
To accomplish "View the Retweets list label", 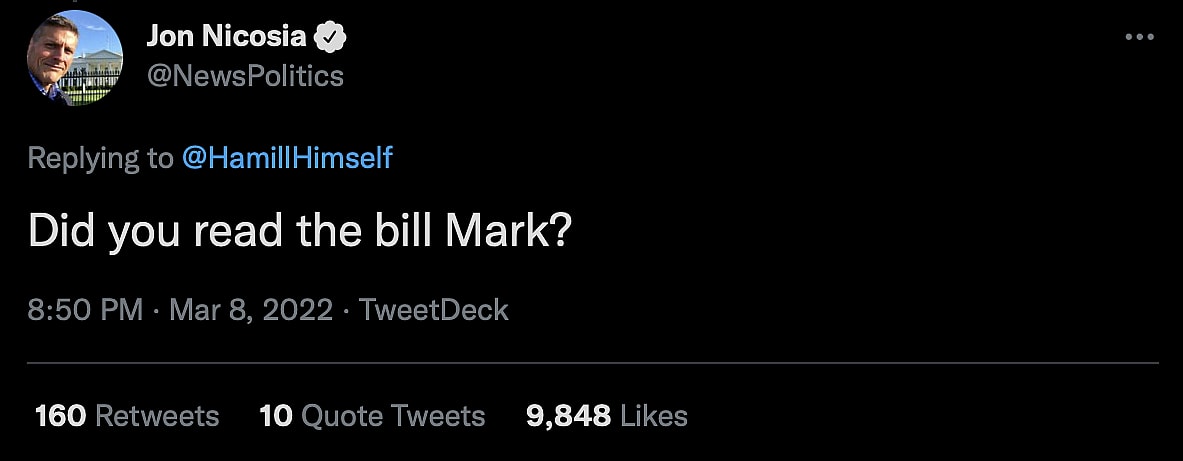I will click(x=156, y=416).
